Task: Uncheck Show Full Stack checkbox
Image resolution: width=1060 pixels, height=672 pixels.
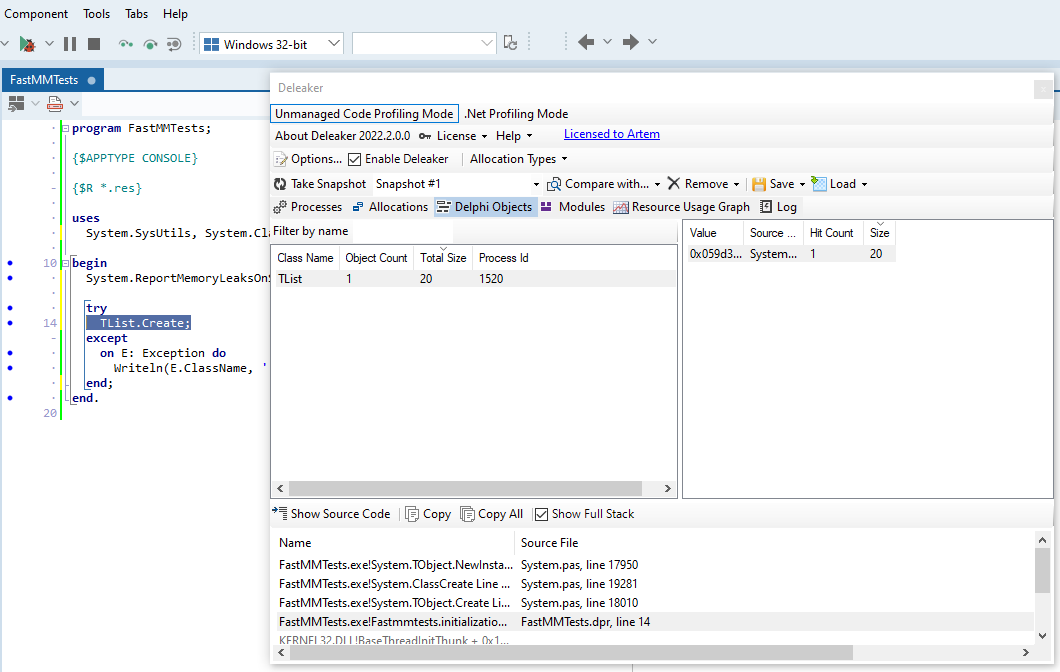Action: (x=542, y=514)
